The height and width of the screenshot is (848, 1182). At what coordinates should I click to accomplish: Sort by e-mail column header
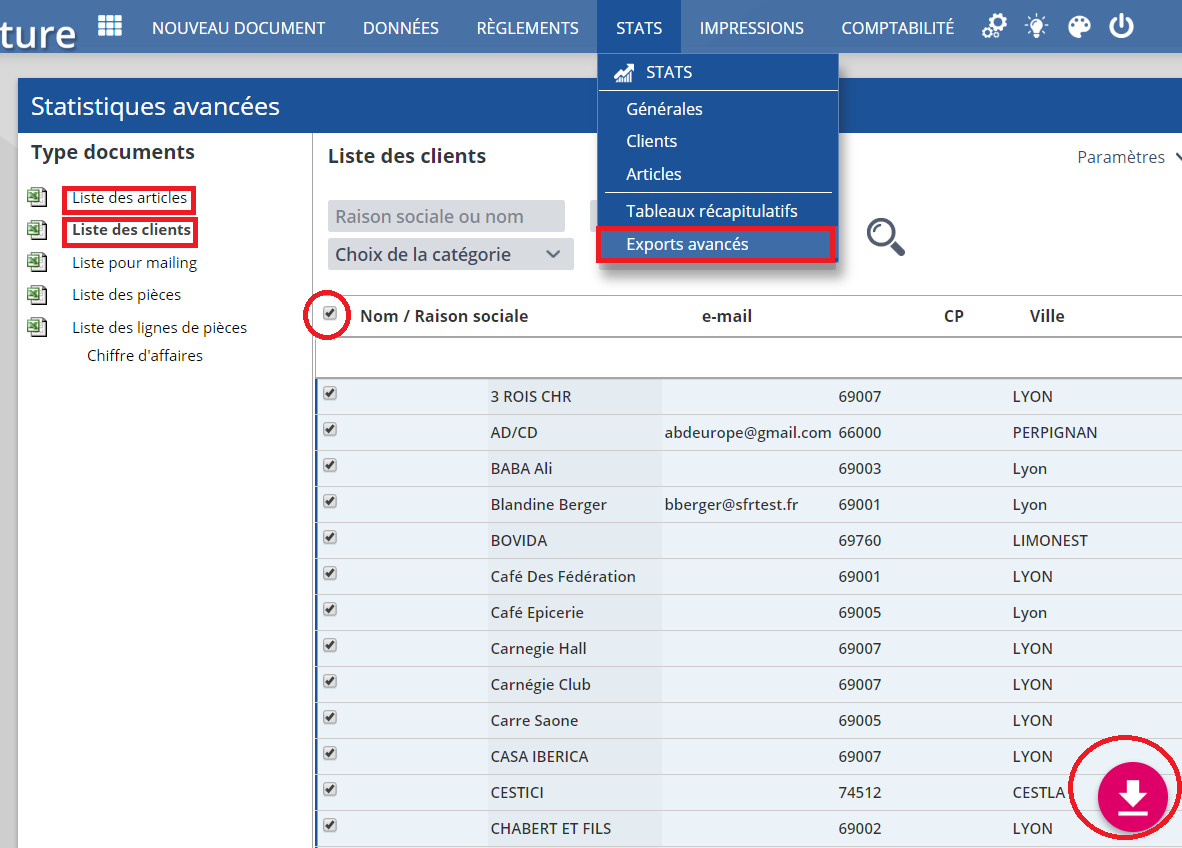[727, 317]
